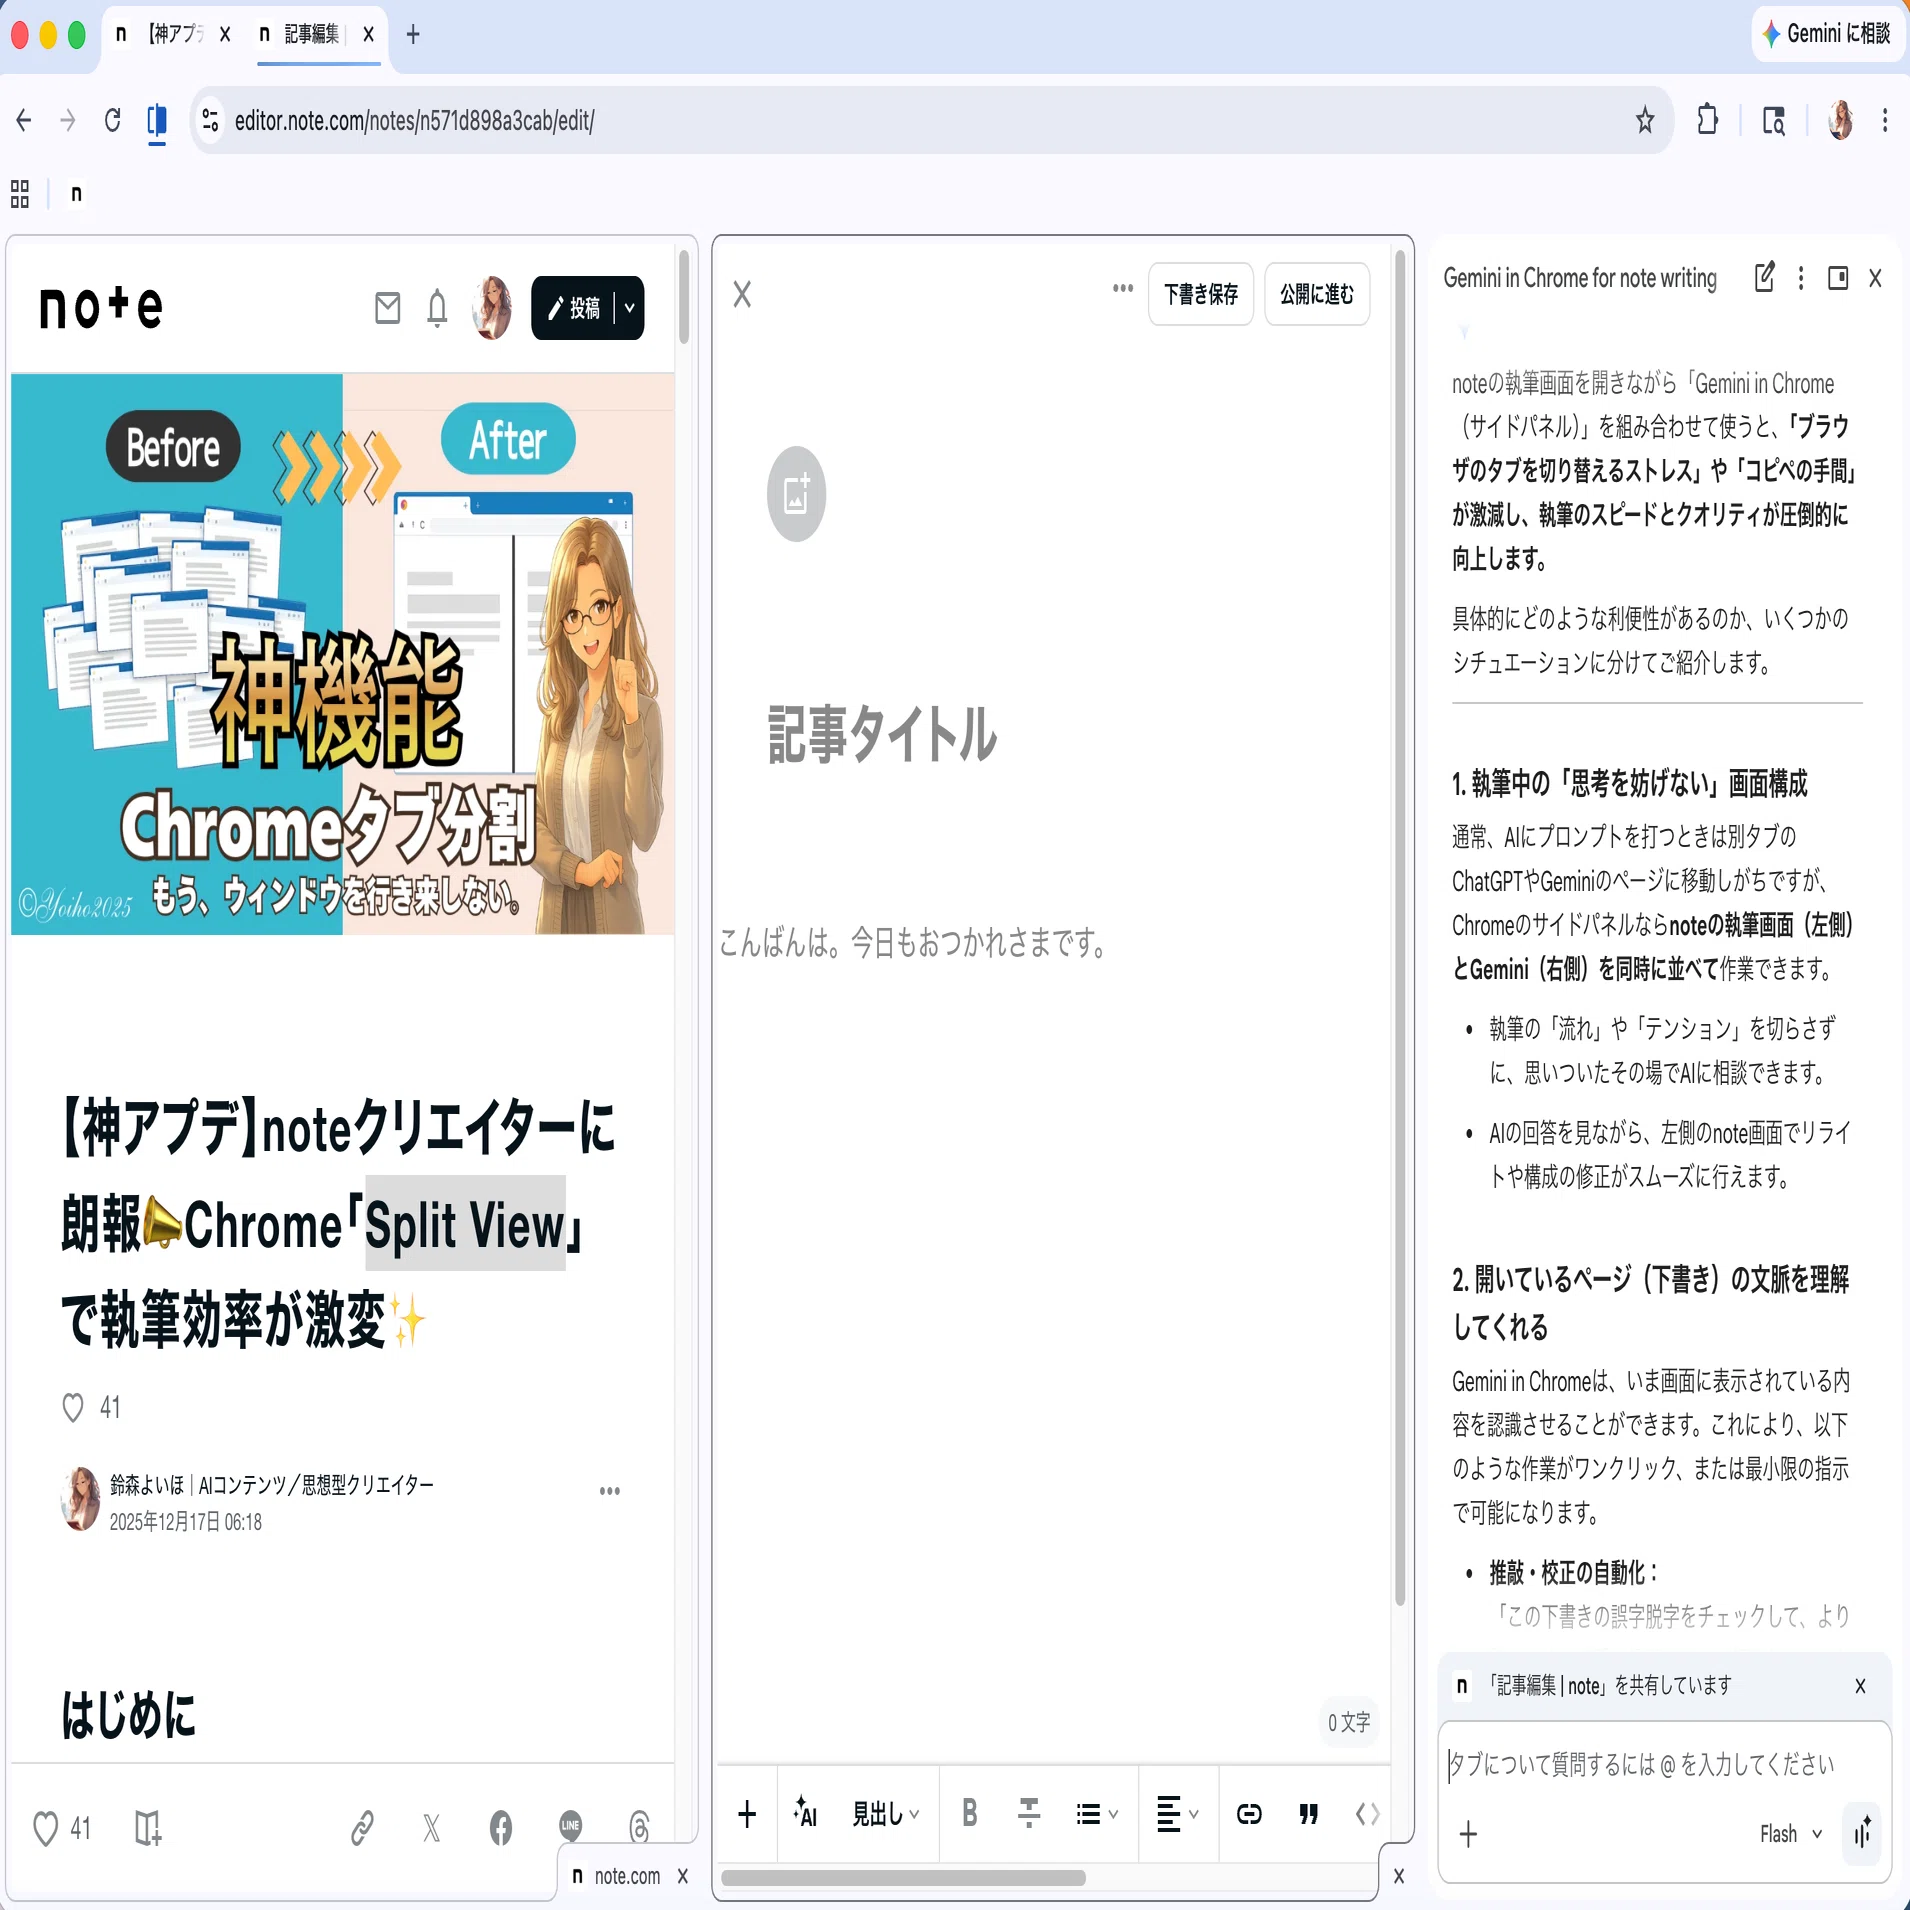The image size is (1910, 1910).
Task: Reload the current page
Action: point(113,121)
